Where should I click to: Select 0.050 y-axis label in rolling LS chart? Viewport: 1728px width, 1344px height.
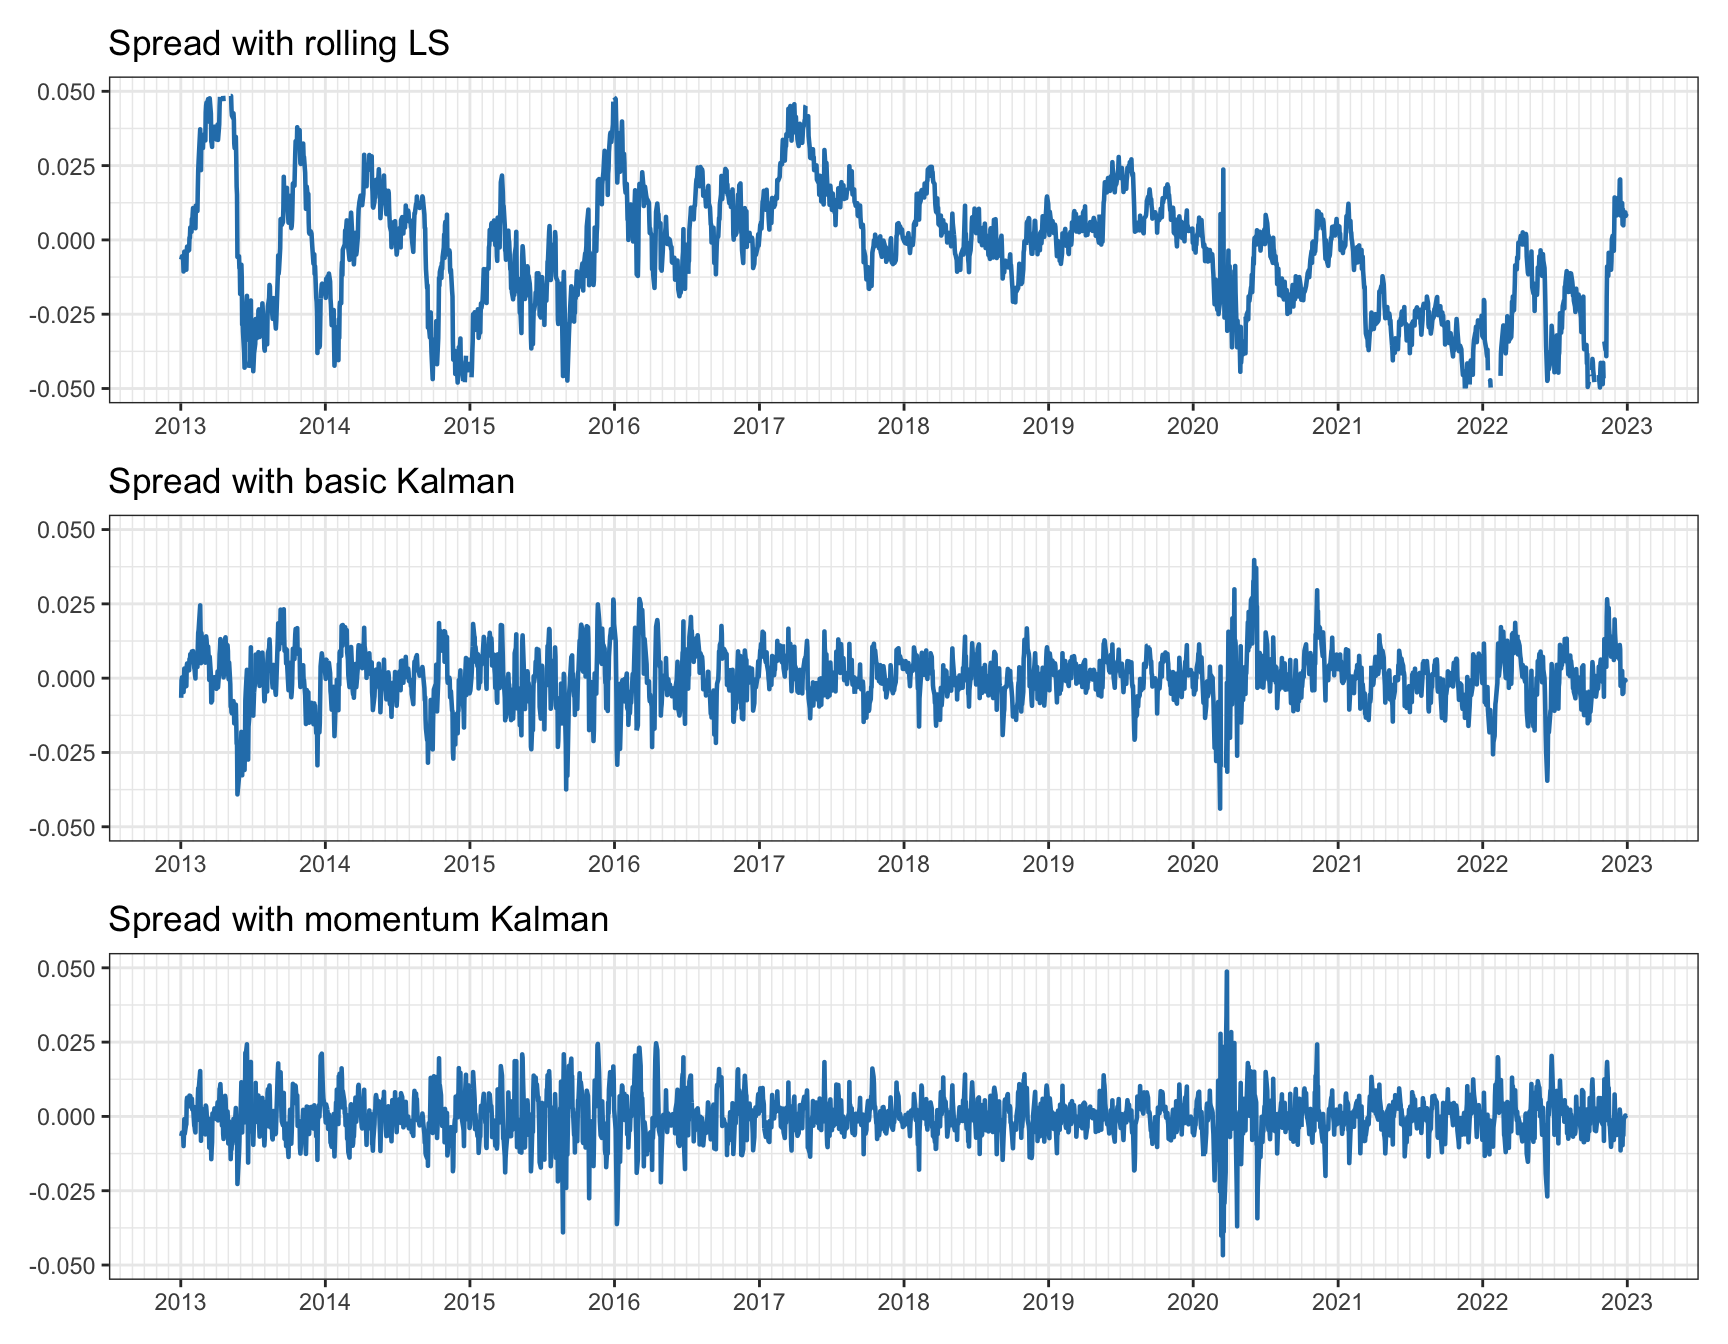pos(66,92)
